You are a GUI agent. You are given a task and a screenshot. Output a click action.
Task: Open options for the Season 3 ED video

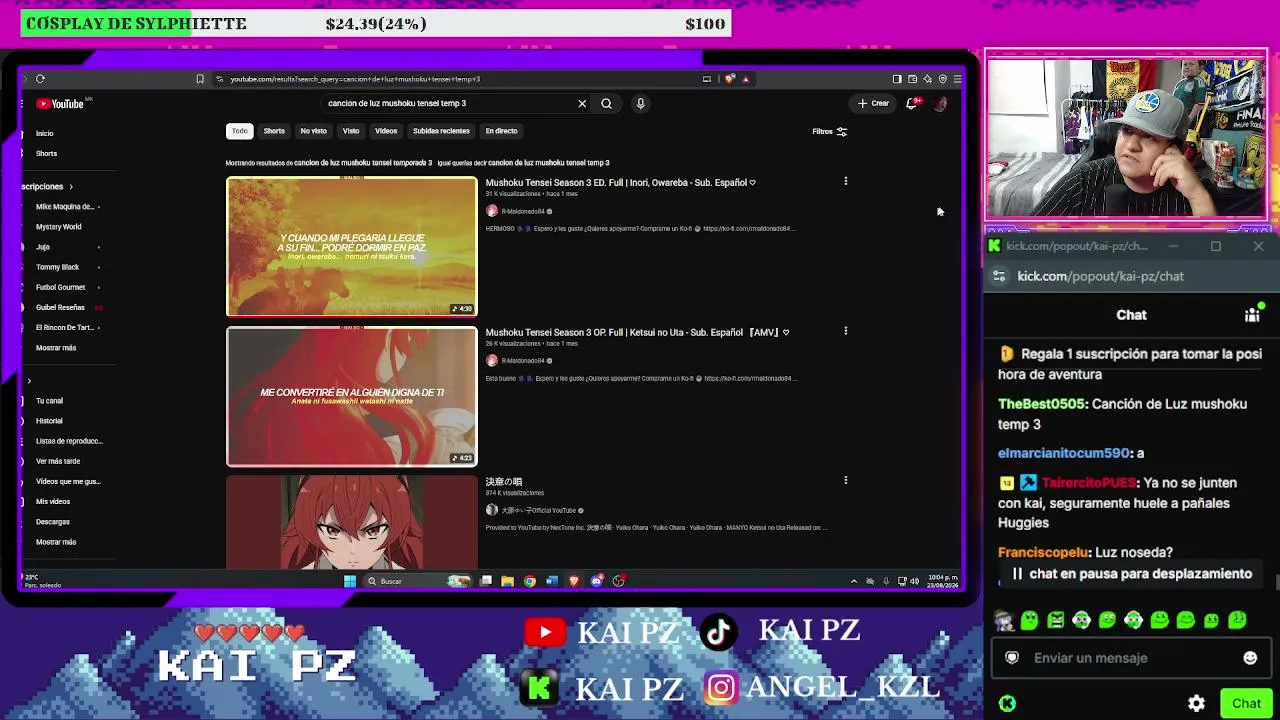(846, 181)
